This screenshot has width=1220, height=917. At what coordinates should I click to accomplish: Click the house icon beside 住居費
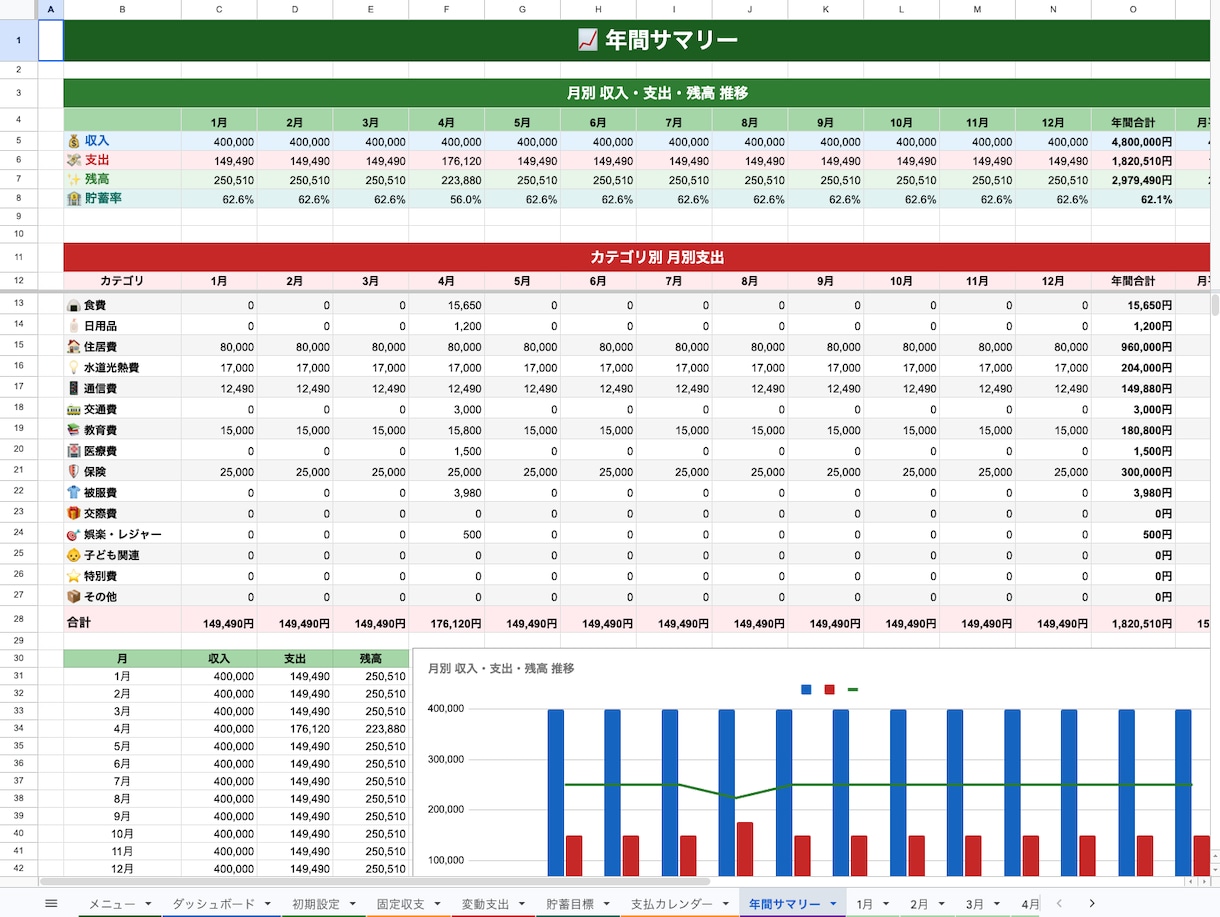[74, 346]
